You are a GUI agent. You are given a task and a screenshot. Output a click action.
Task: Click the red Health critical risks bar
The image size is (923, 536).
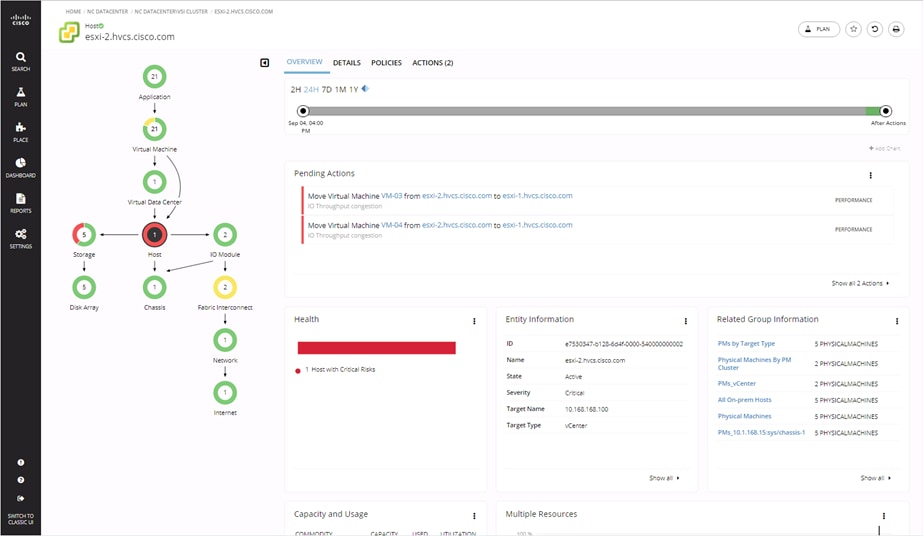tap(377, 348)
